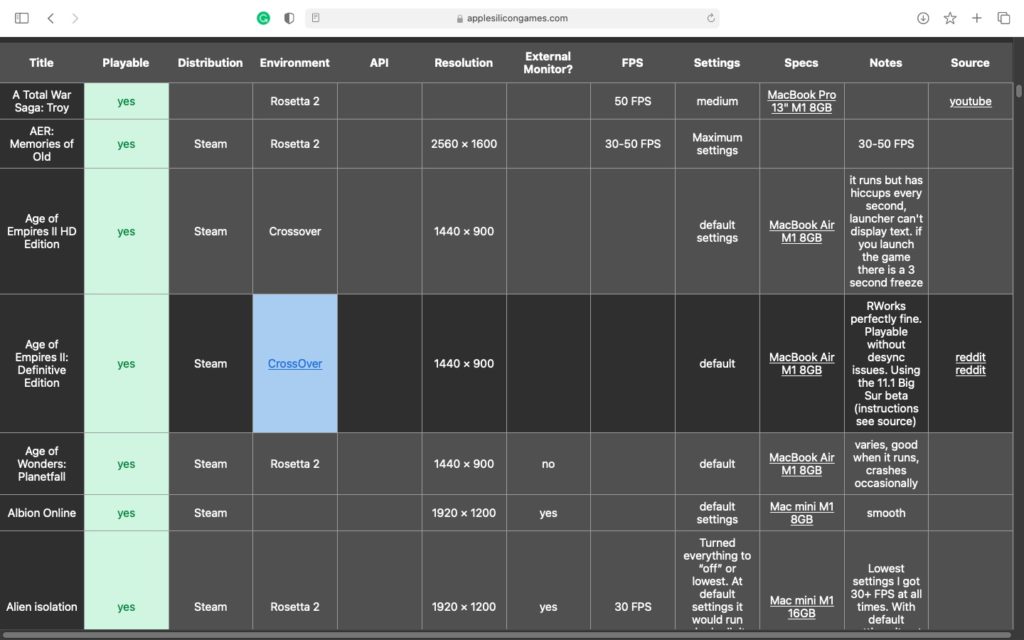The width and height of the screenshot is (1024, 640).
Task: Click the Grammarly extension icon
Action: (263, 18)
